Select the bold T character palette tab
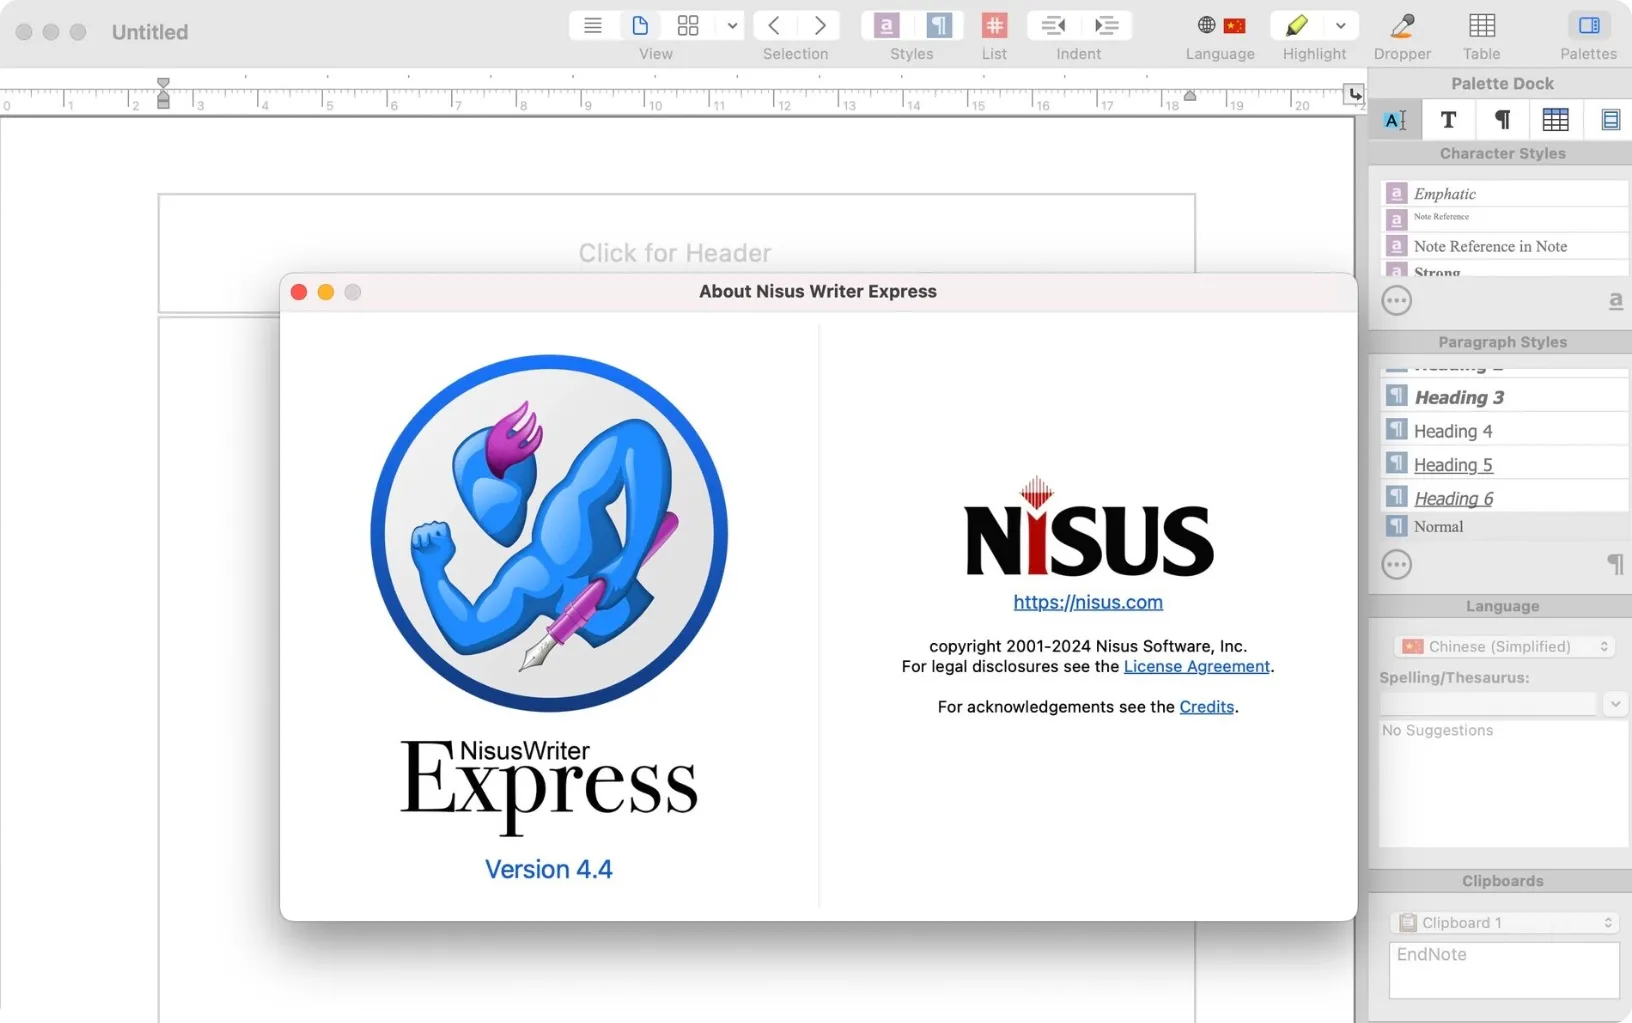 [x=1448, y=120]
